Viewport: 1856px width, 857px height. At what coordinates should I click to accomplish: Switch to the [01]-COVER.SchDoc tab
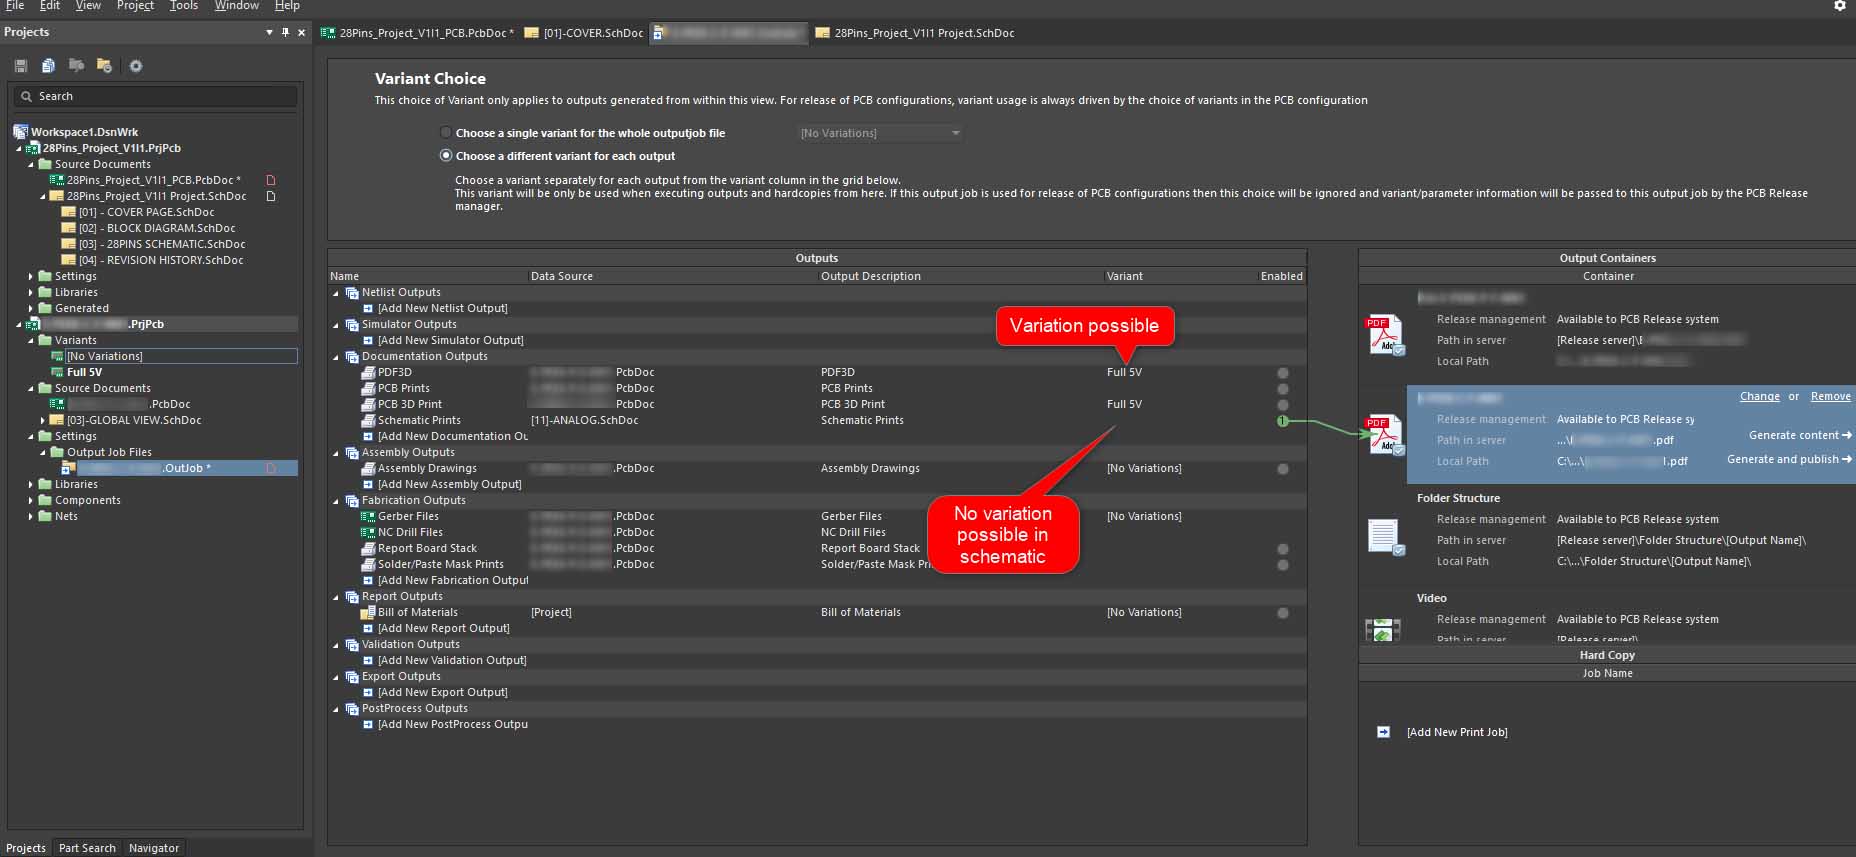click(x=592, y=33)
